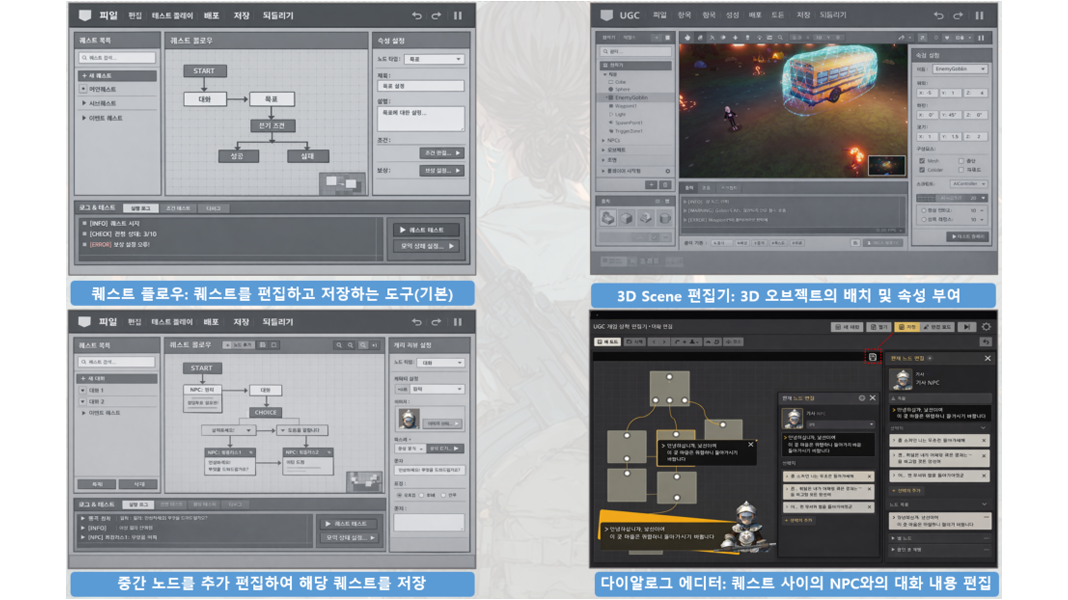Open the EnemyGoblin name dropdown

960,69
